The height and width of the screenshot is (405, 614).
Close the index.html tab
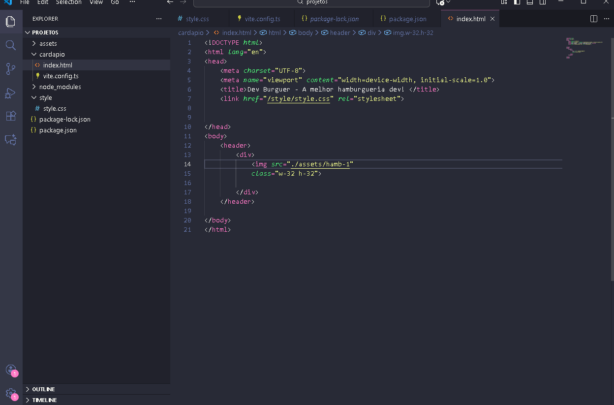tap(492, 19)
